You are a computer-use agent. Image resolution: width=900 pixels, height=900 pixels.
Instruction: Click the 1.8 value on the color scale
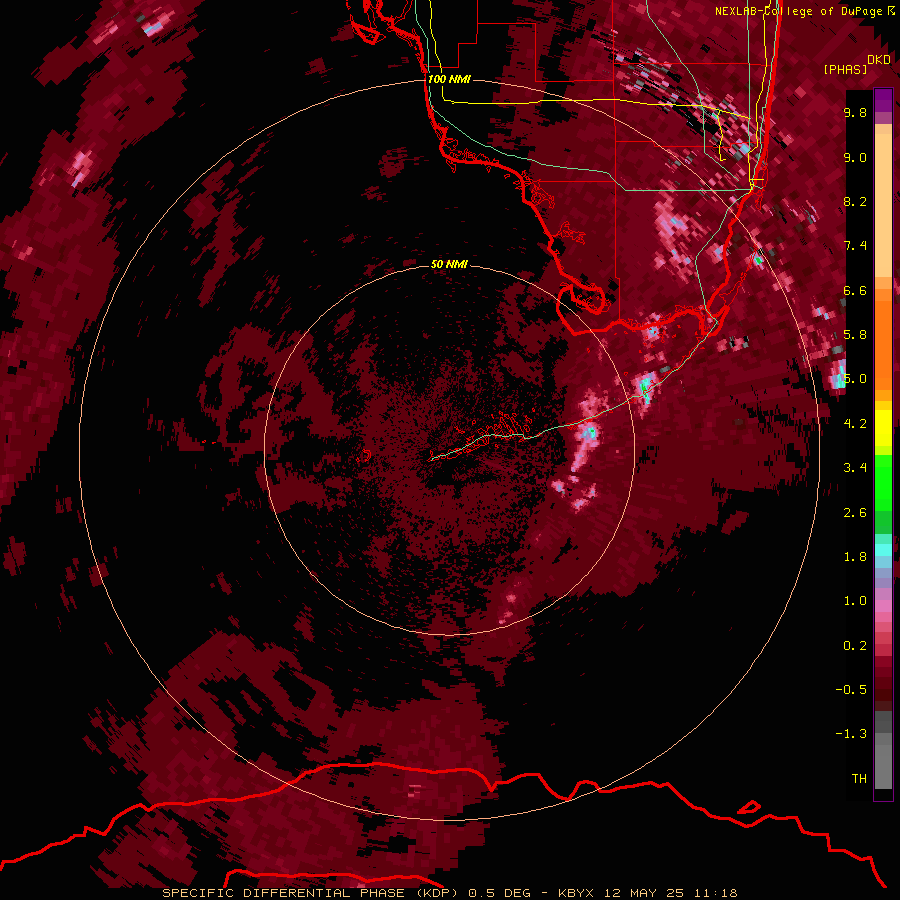pos(855,557)
